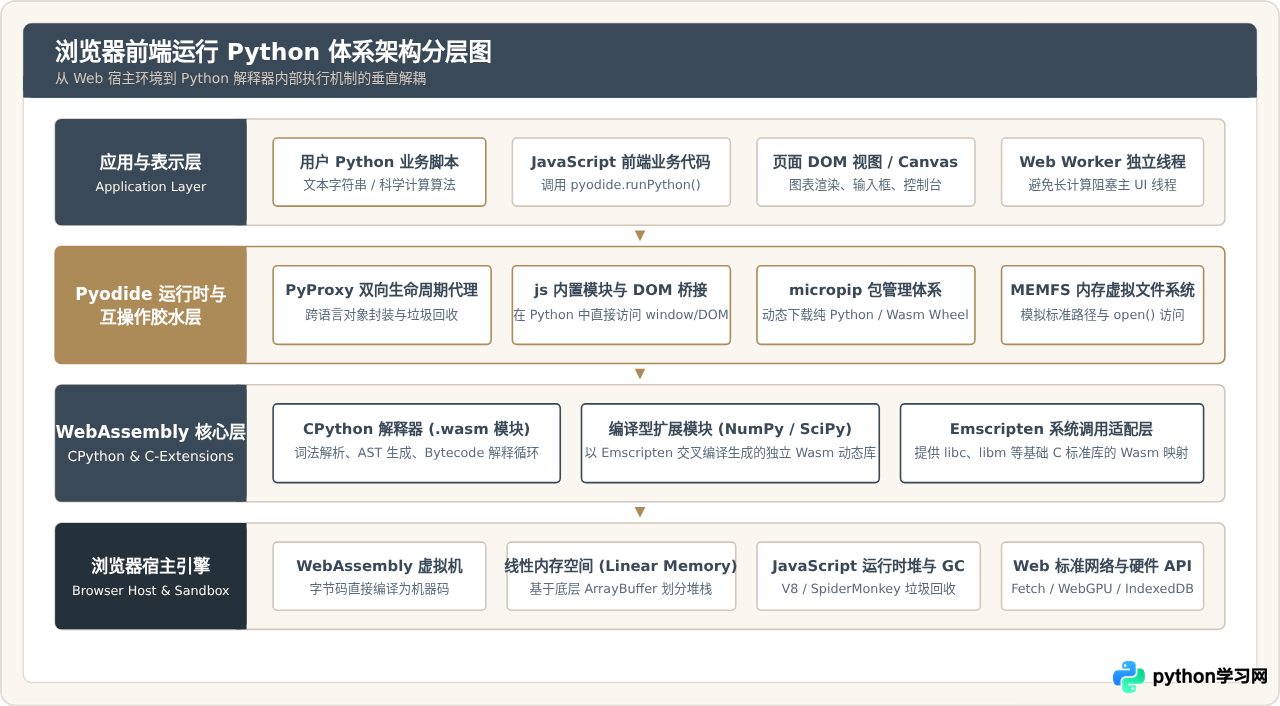This screenshot has height=706, width=1280.
Task: Click the WebAssembly 虚拟机 card
Action: pyautogui.click(x=379, y=576)
